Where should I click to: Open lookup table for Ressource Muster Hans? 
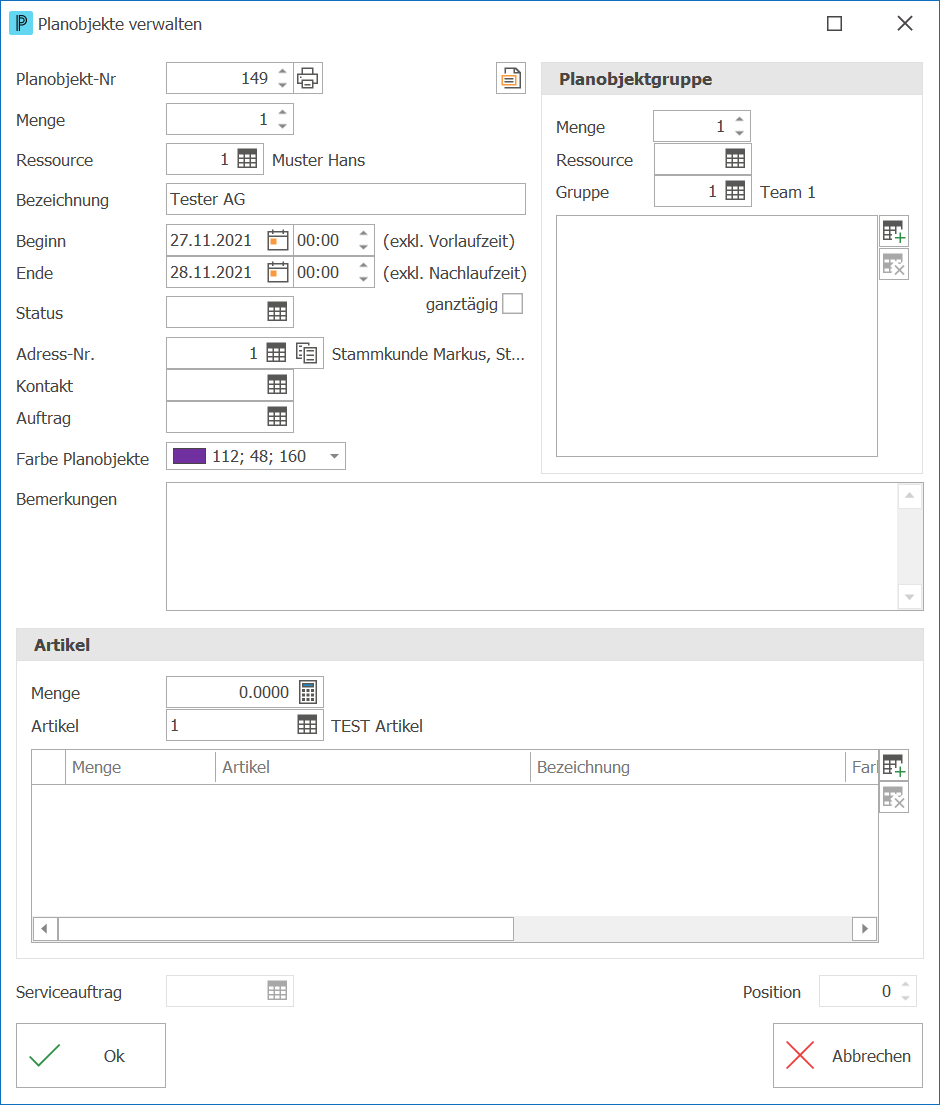(247, 159)
